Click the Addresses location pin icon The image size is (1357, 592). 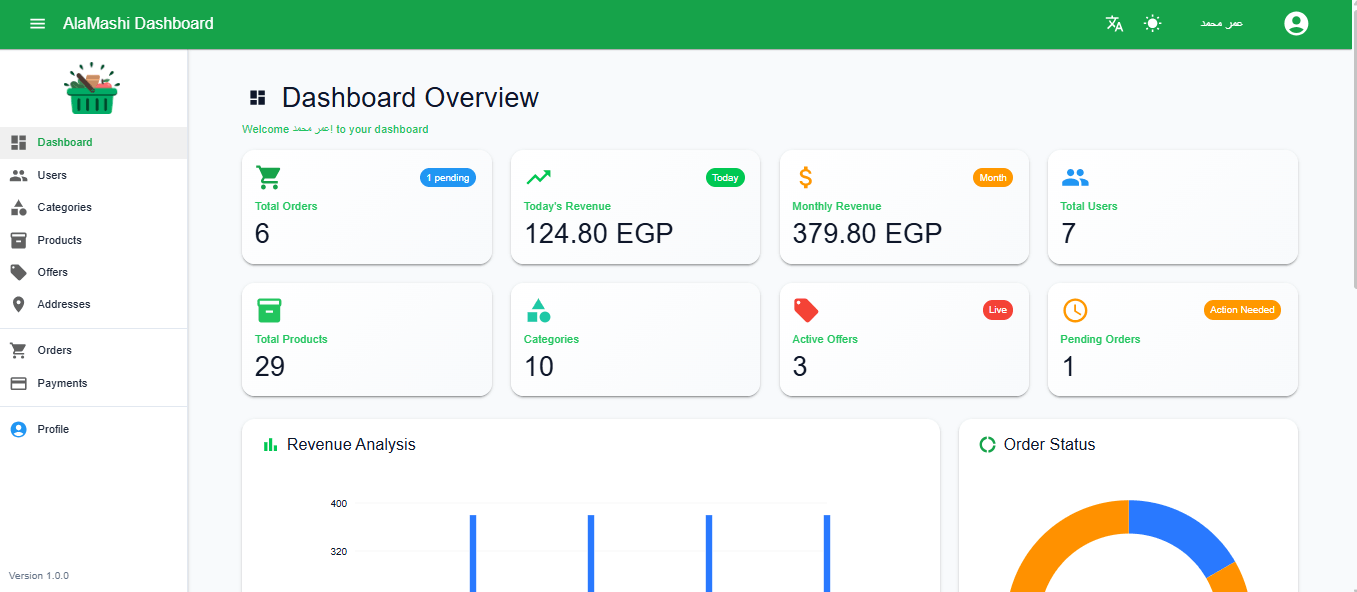tap(20, 304)
